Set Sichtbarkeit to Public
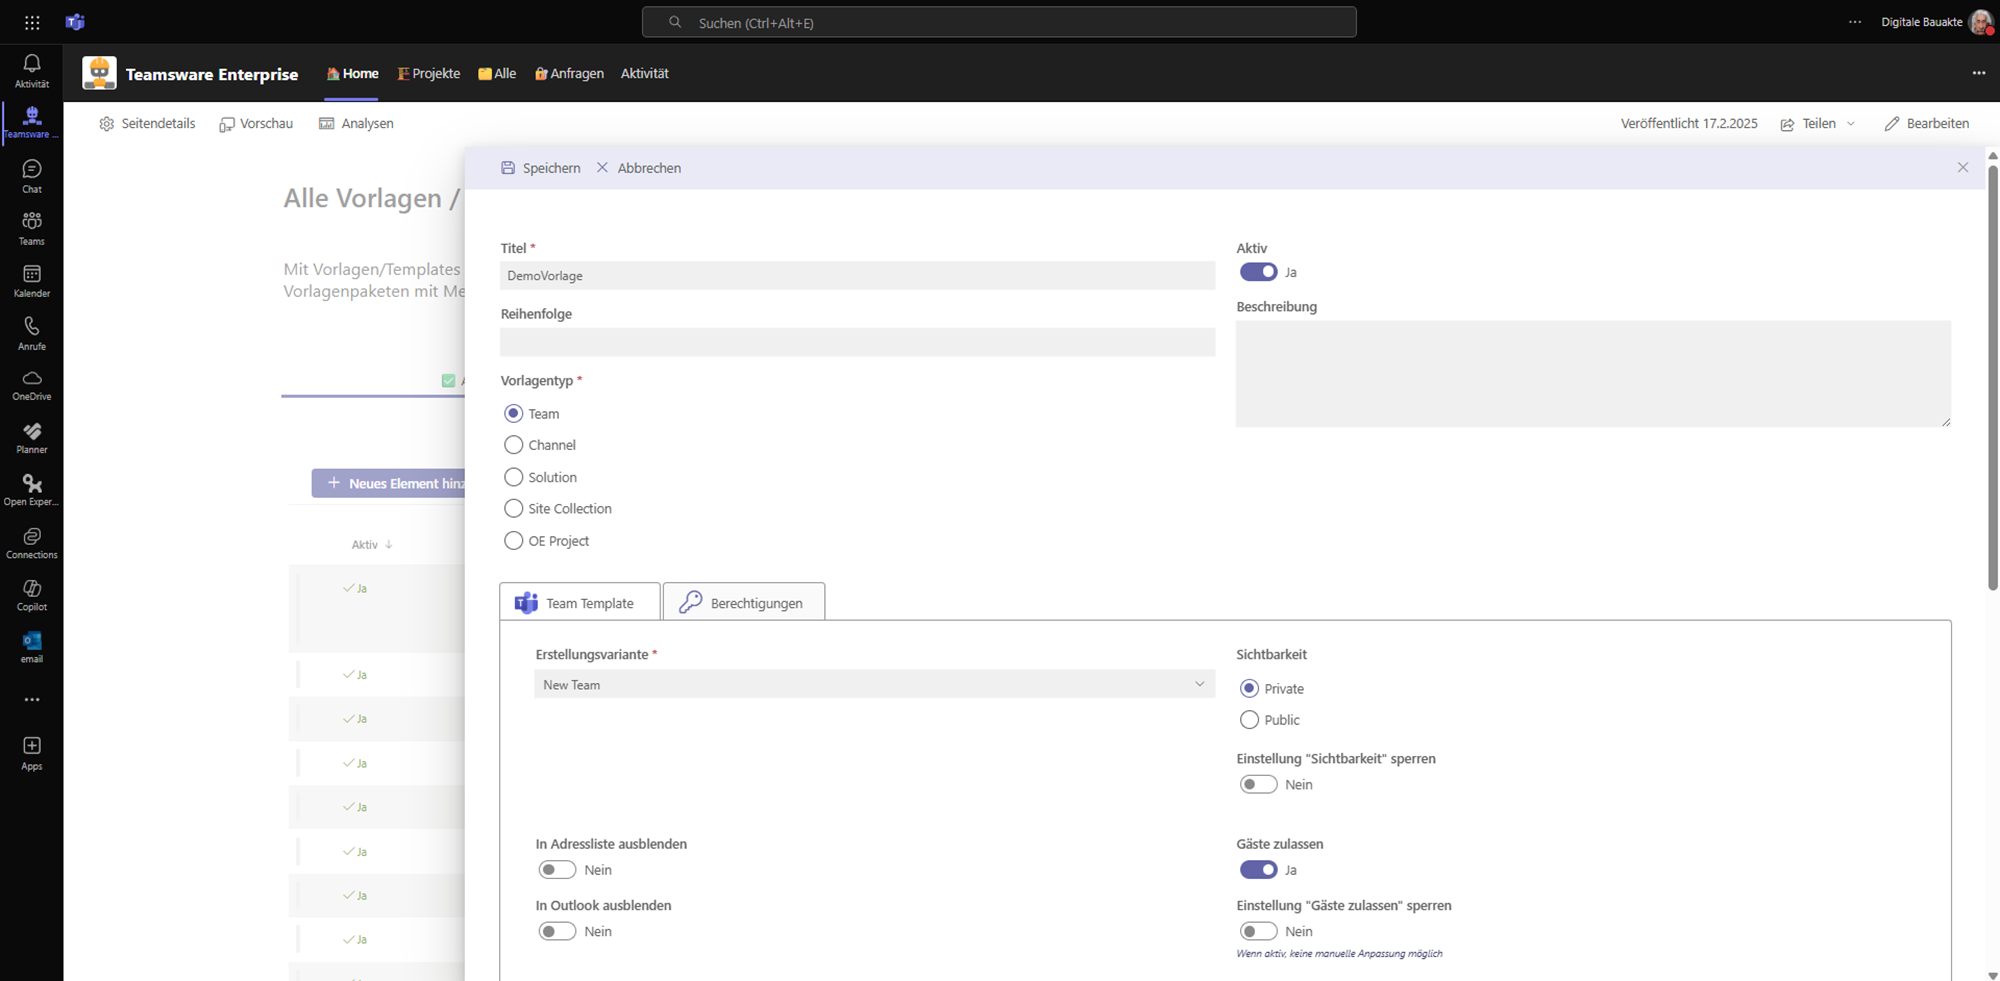Screen dimensions: 2000x981 click(x=1249, y=720)
